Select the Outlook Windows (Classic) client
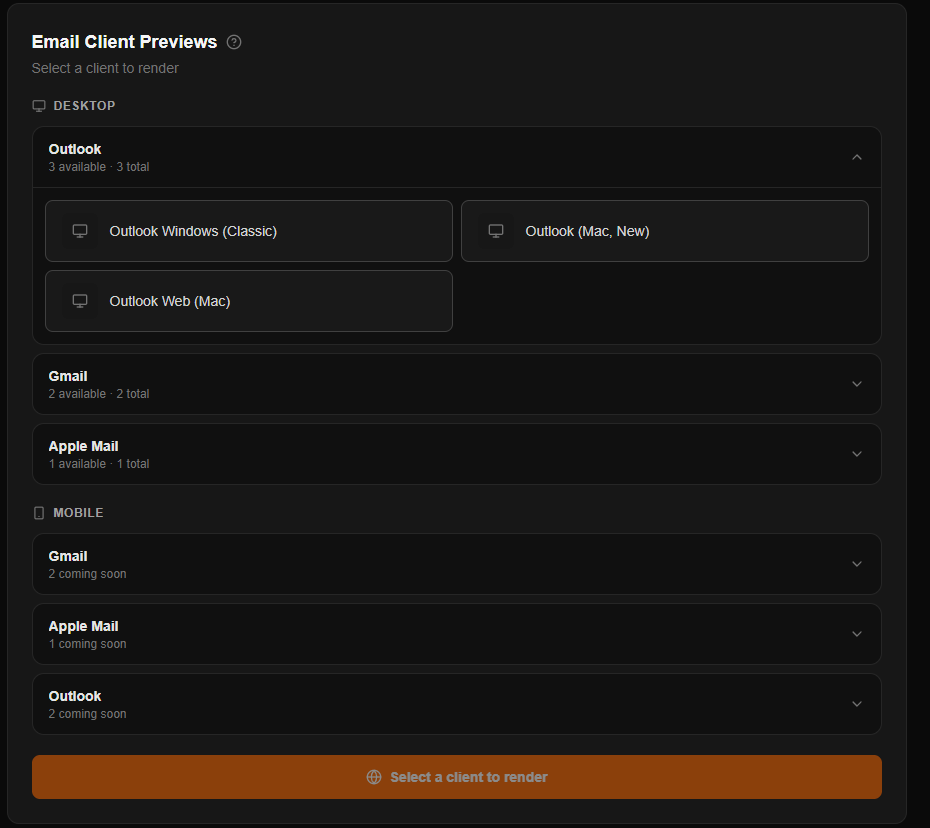Viewport: 930px width, 828px height. click(x=249, y=231)
